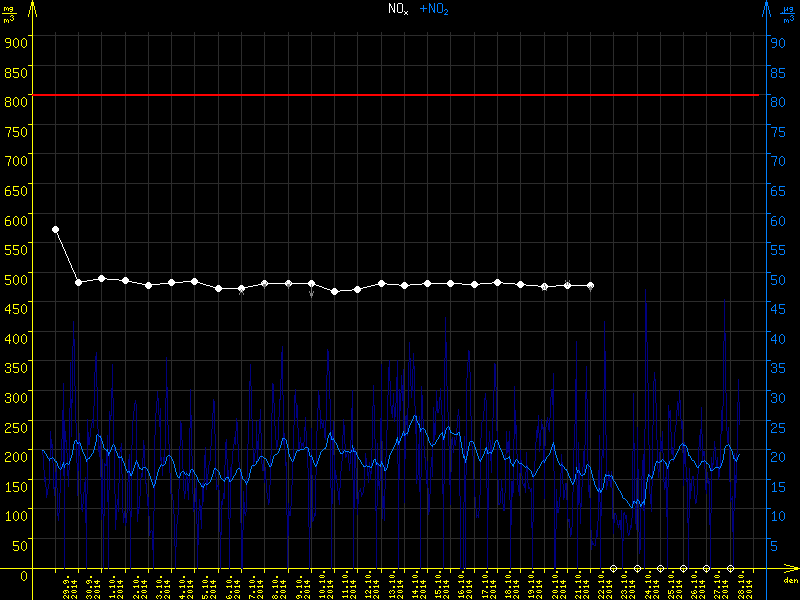Viewport: 800px width, 600px height.
Task: Click the blue right axis arrow
Action: [x=765, y=8]
